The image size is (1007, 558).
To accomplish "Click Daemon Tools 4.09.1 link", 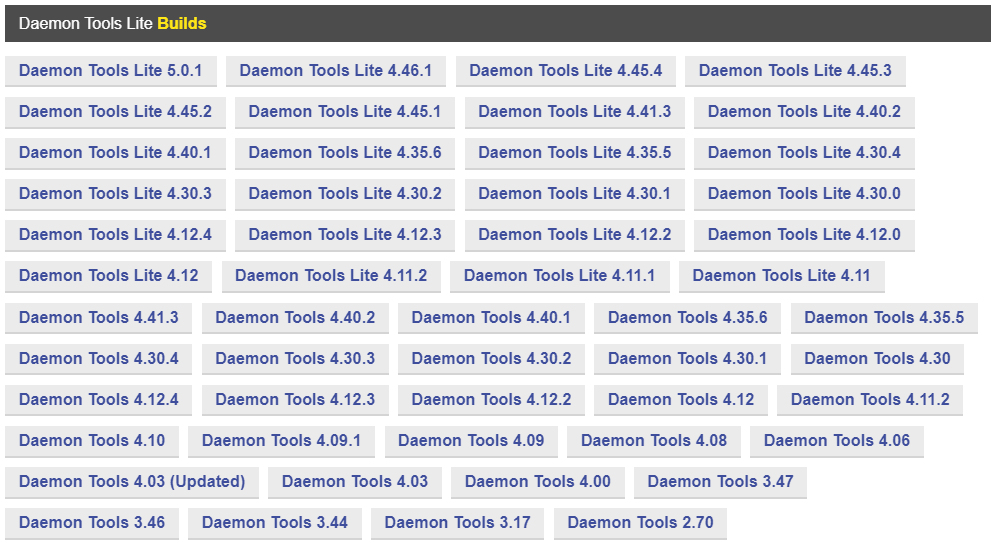I will click(281, 441).
